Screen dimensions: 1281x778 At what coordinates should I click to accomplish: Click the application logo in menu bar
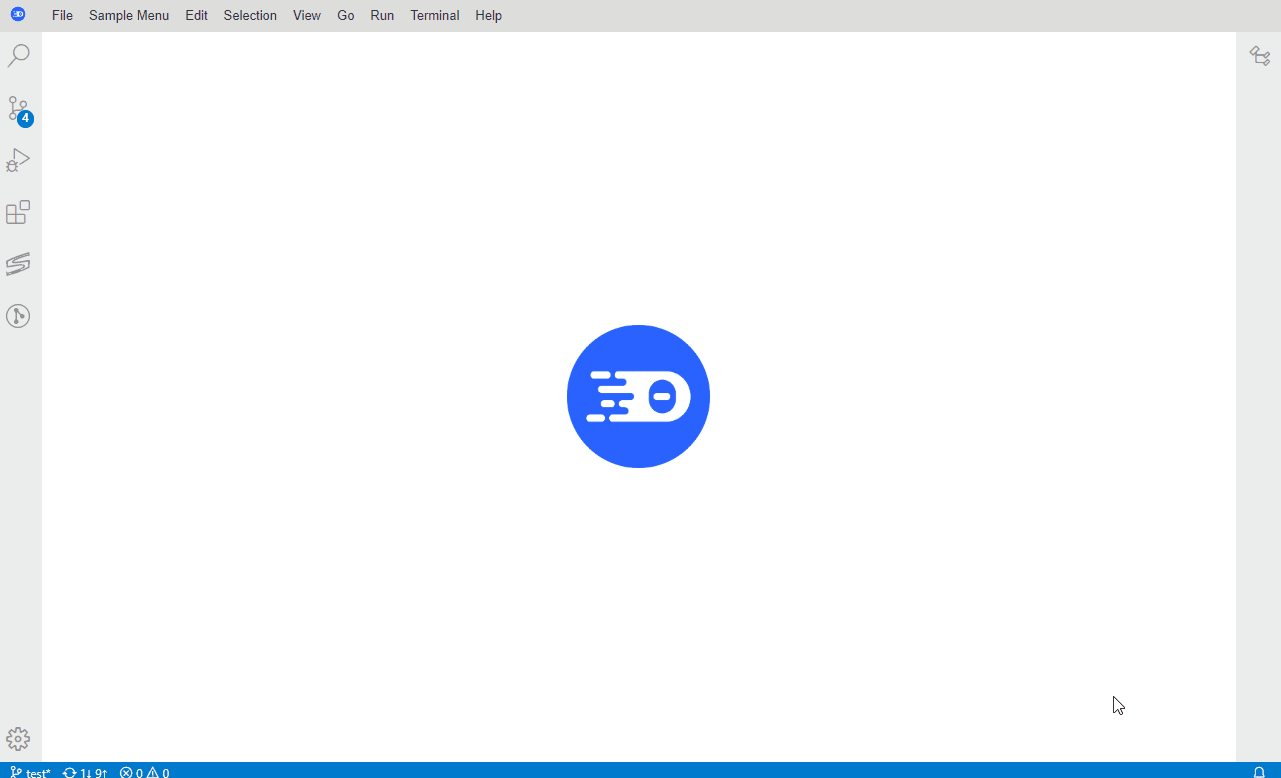(x=18, y=15)
